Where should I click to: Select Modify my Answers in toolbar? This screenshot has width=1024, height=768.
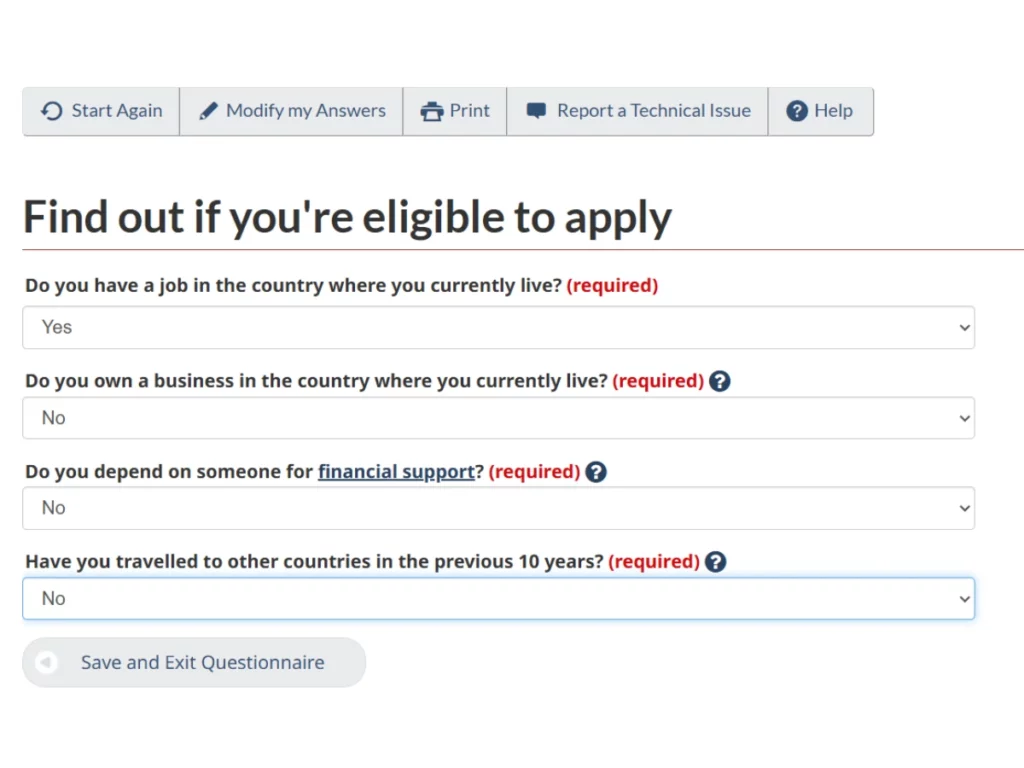coord(305,111)
